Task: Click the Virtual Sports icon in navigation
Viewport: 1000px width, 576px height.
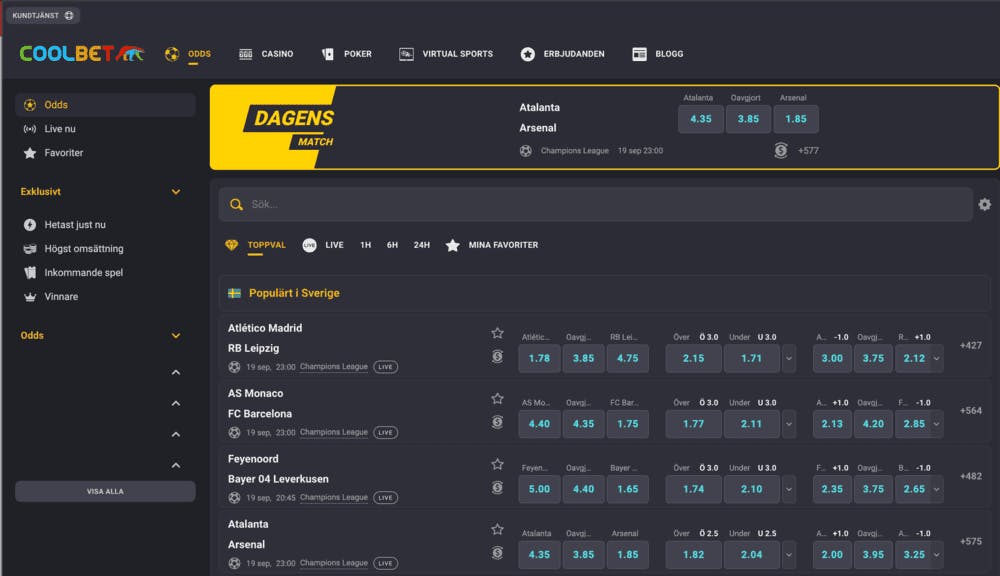Action: click(x=406, y=54)
